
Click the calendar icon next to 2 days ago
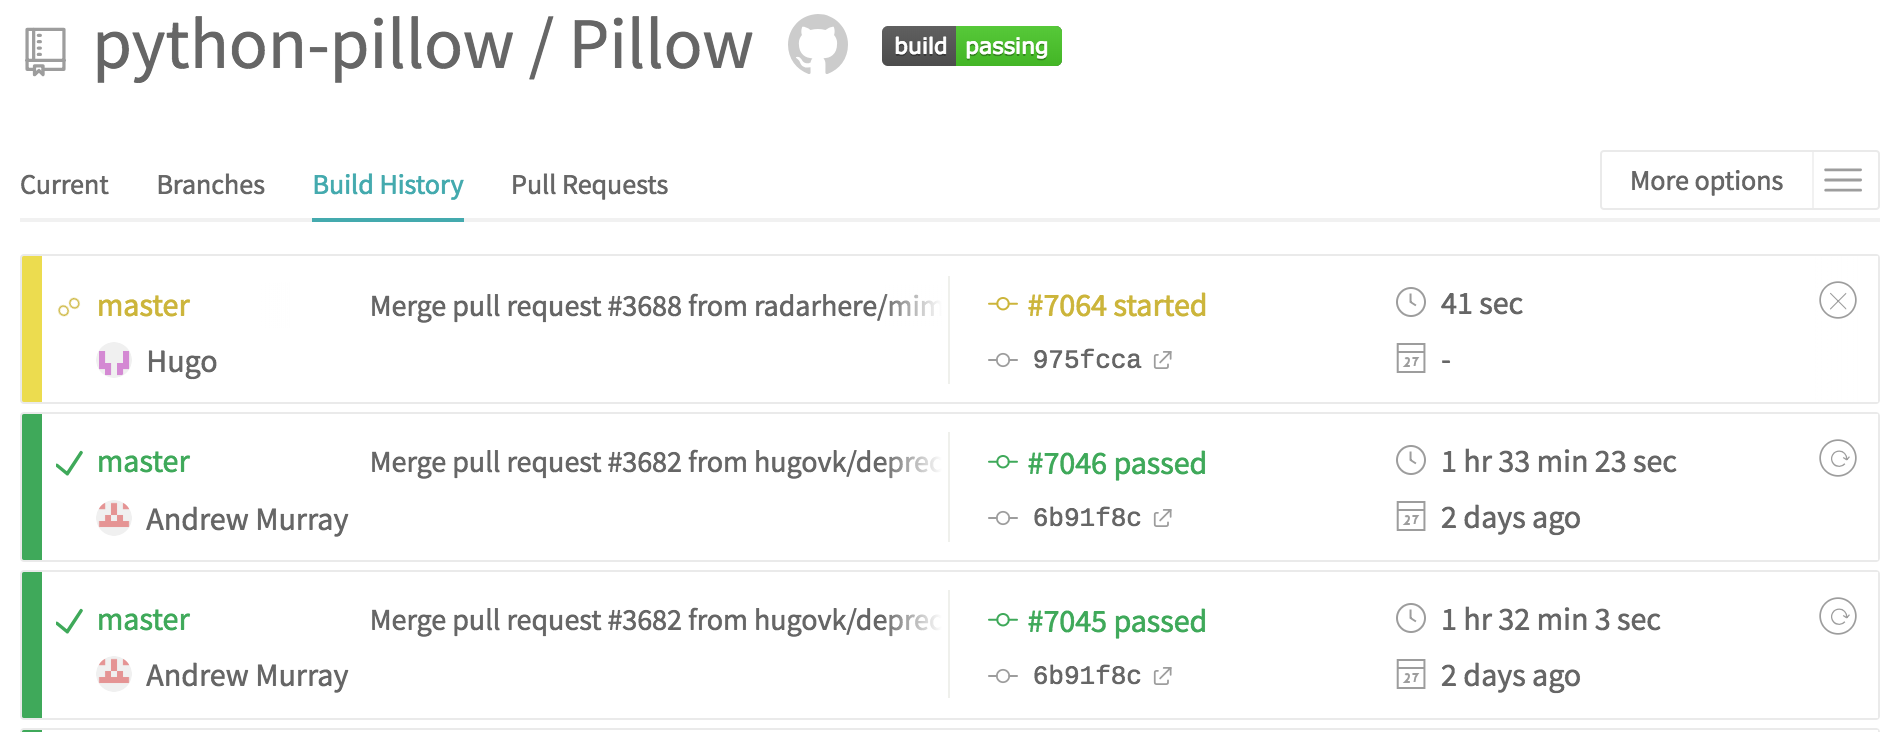pos(1409,518)
